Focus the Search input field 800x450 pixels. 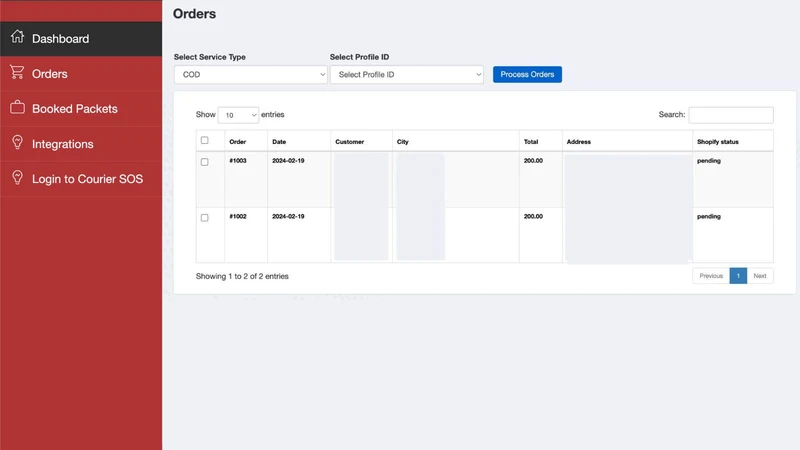coord(731,115)
